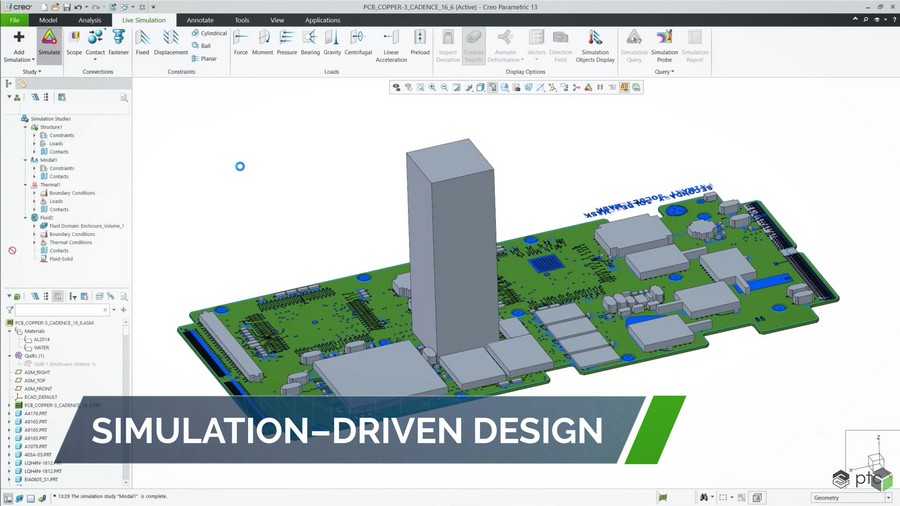Open the Study group dropdown
The image size is (900, 506).
(32, 72)
